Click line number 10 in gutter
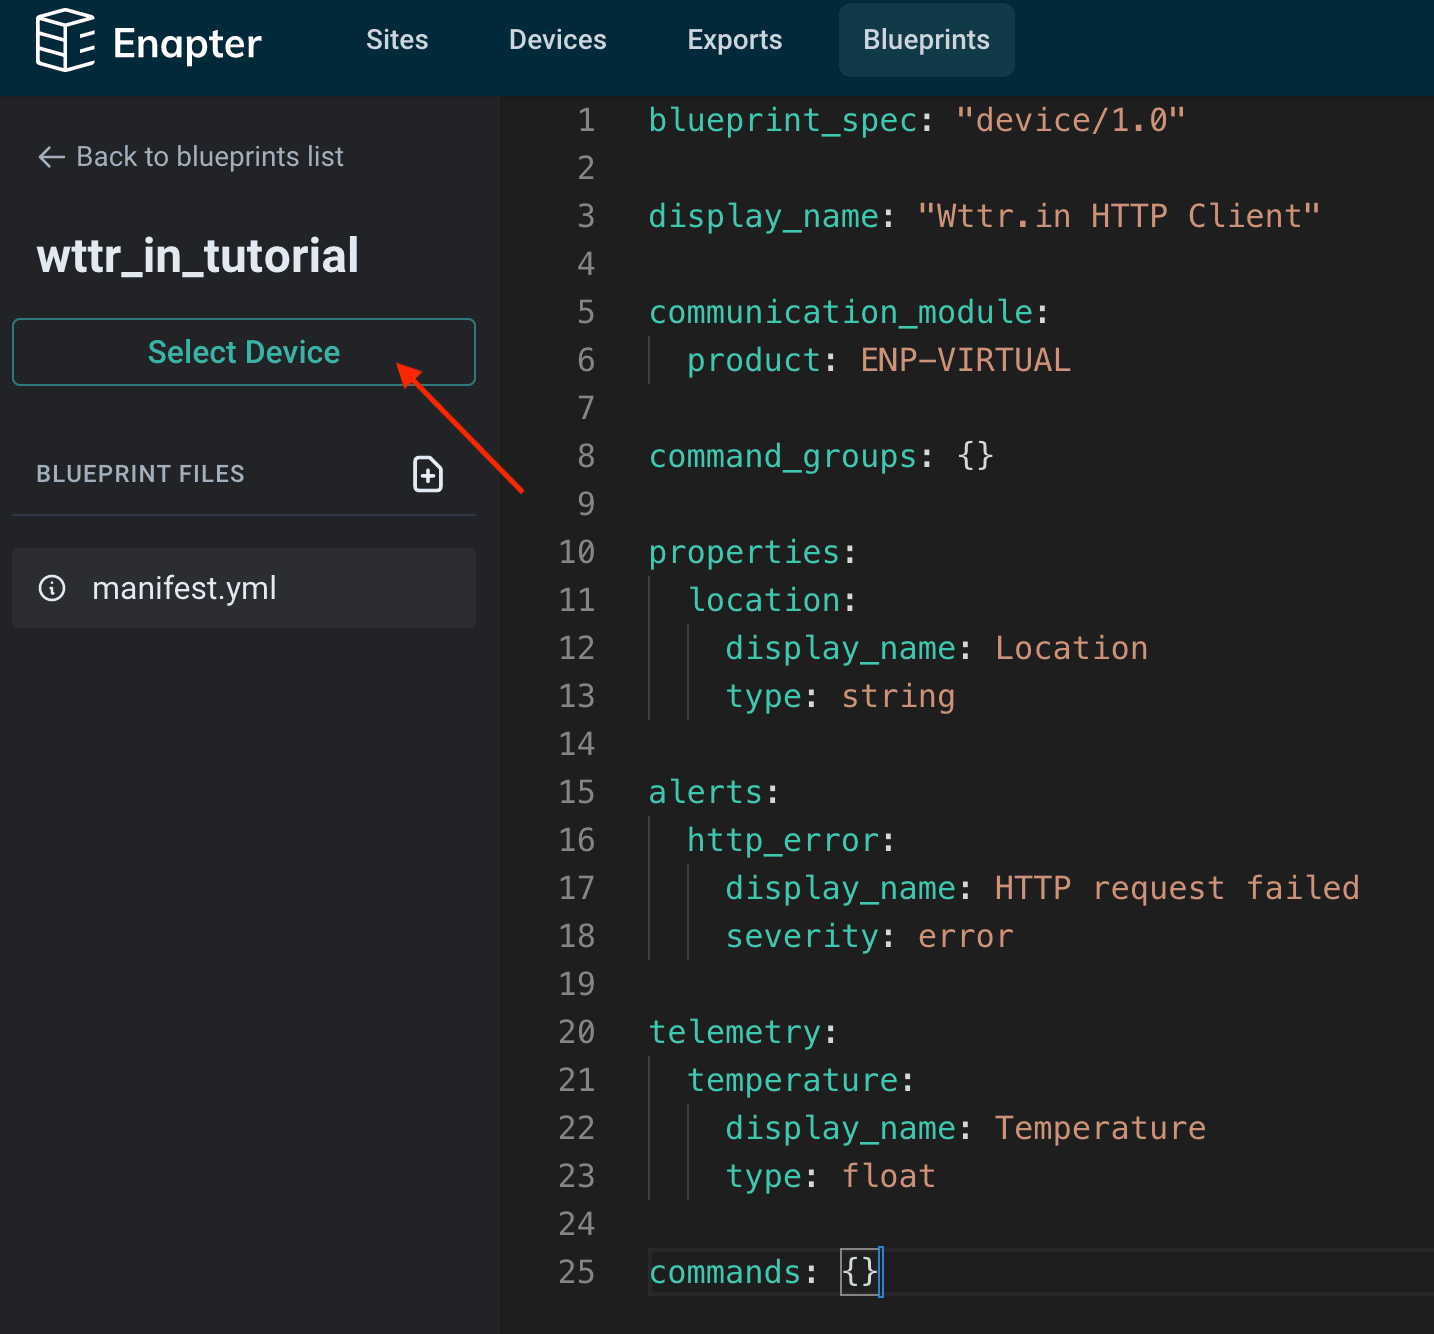The height and width of the screenshot is (1334, 1434). (577, 552)
